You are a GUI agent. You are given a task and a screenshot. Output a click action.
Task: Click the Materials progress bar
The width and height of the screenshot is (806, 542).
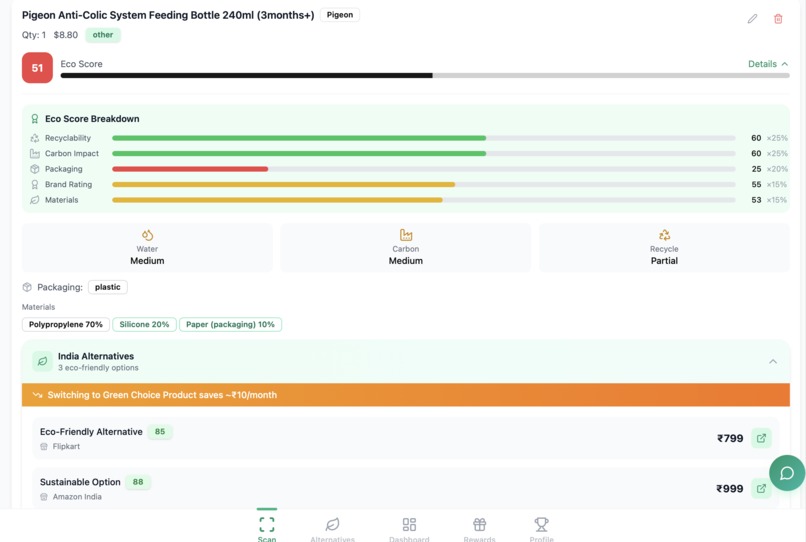pyautogui.click(x=424, y=200)
